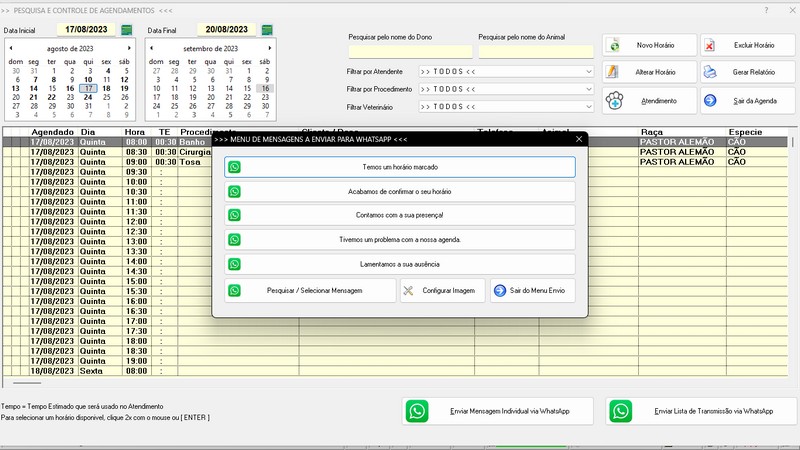This screenshot has width=800, height=450.
Task: Choose 'Tivemos um problema com a nossa agenda'
Action: click(x=400, y=240)
